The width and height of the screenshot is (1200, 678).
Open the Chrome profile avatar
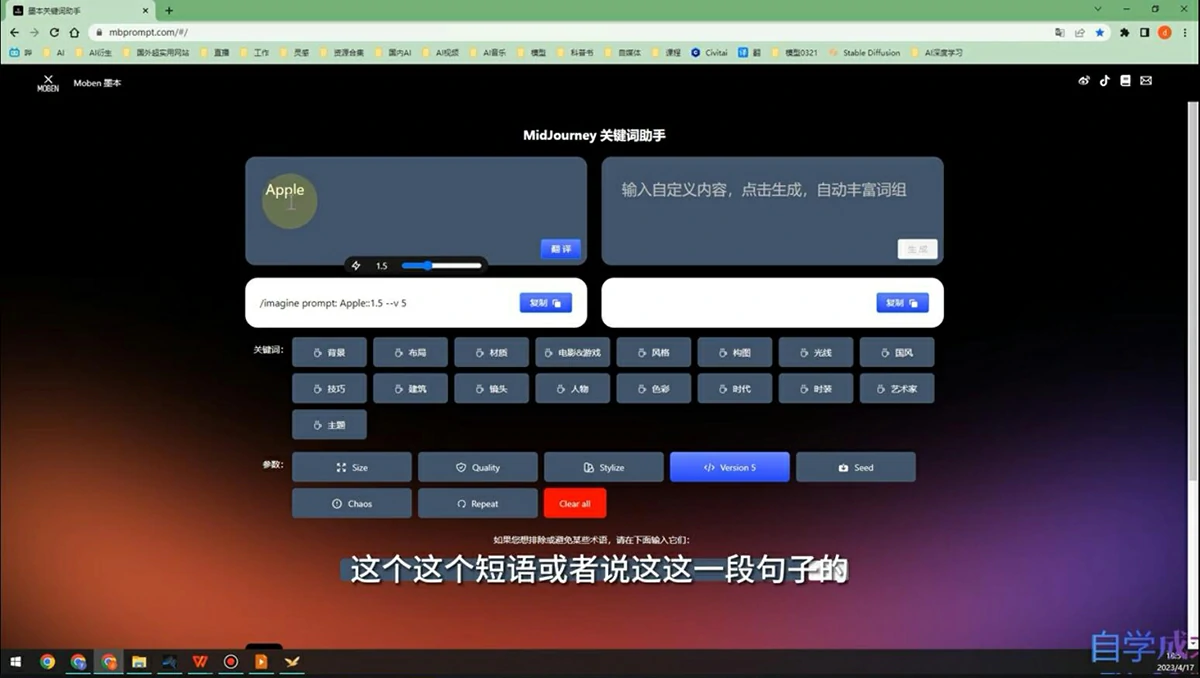point(1165,32)
